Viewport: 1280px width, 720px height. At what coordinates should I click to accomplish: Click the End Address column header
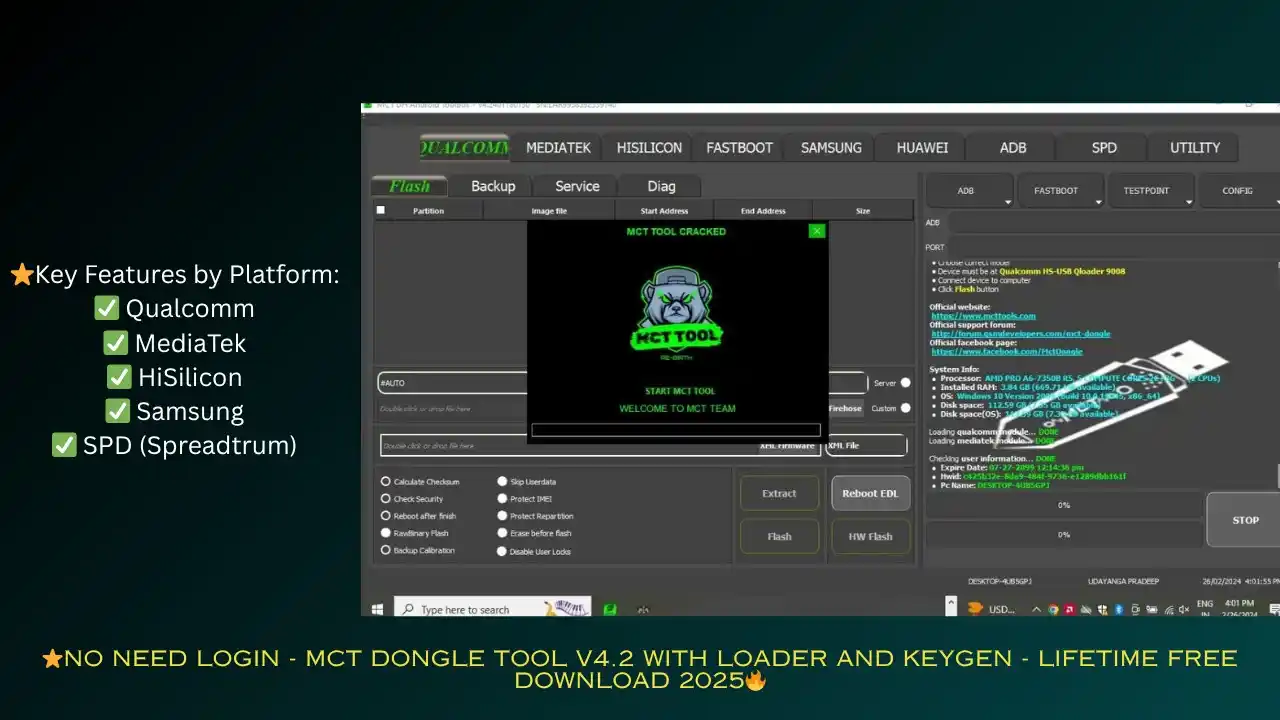763,211
